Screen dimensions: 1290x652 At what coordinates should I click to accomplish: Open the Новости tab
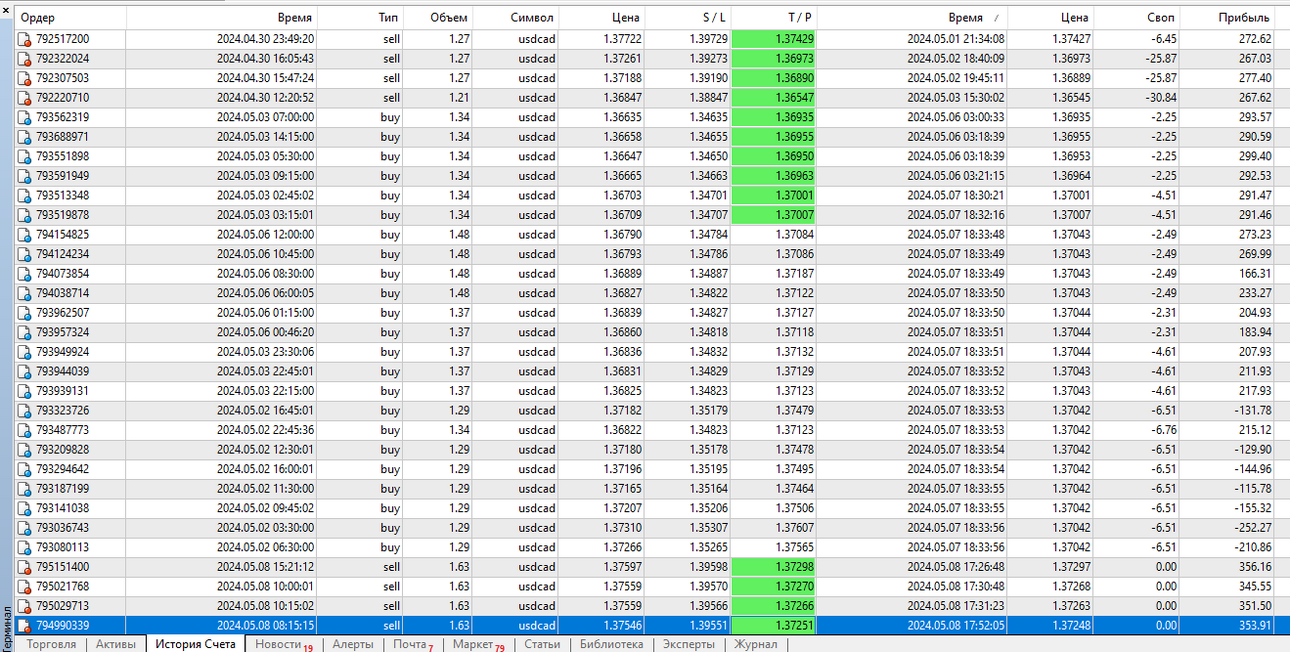point(284,645)
